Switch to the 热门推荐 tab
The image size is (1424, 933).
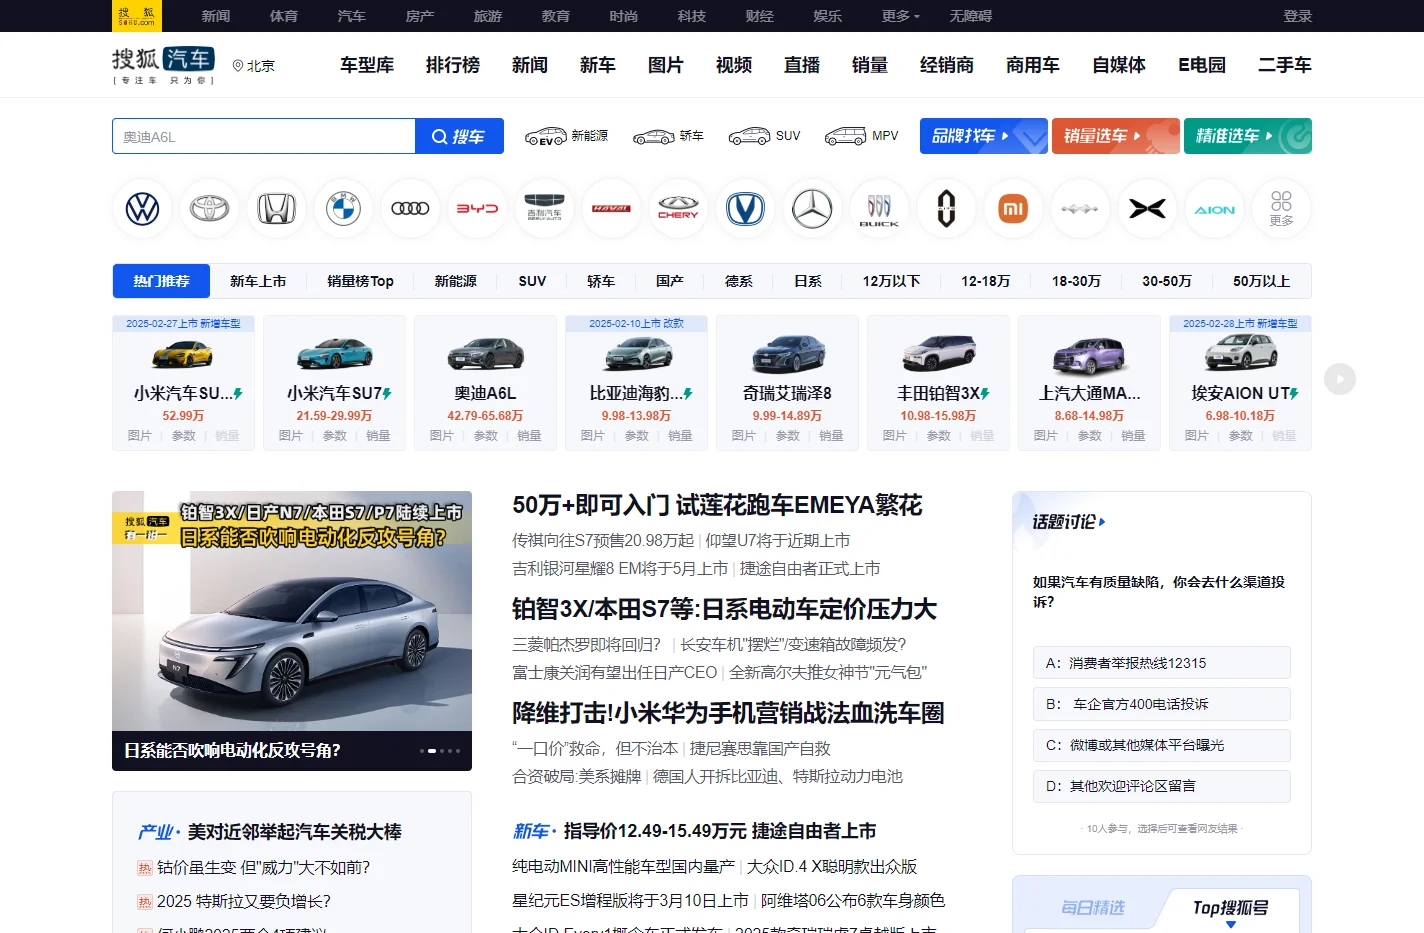[x=161, y=281]
